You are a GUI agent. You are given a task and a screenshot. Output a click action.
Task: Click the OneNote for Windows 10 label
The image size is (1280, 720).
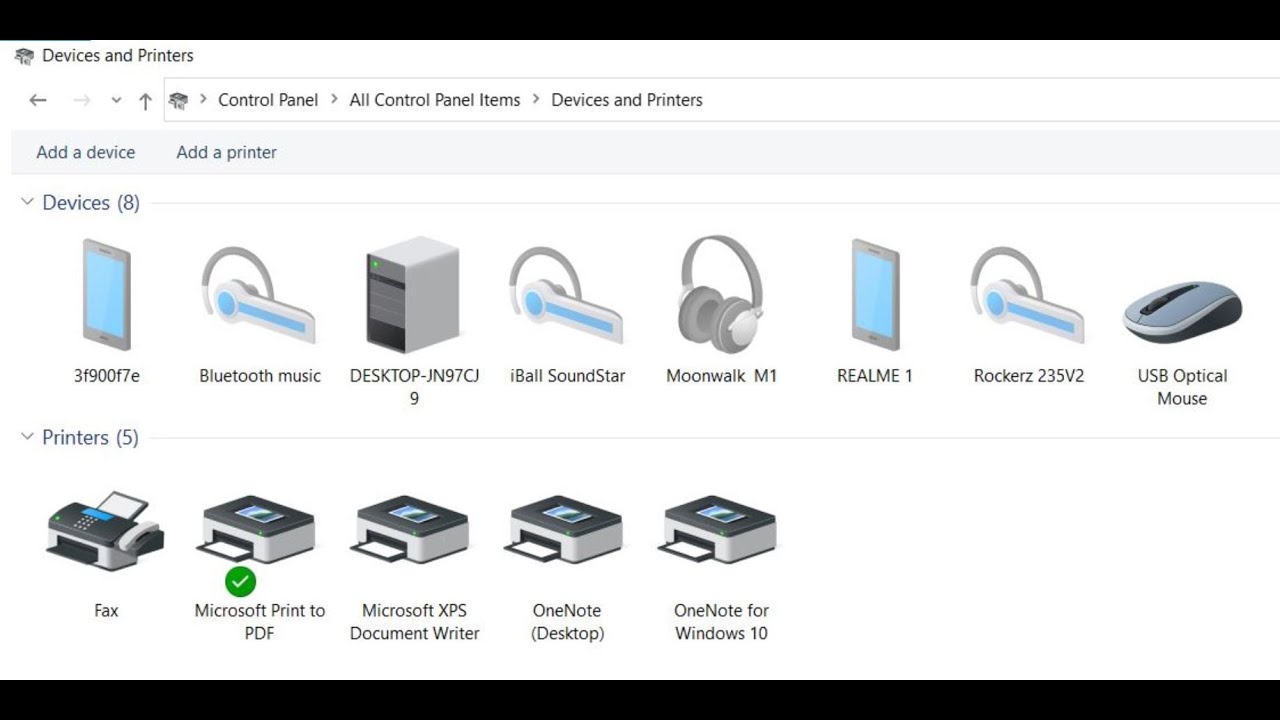pyautogui.click(x=721, y=621)
